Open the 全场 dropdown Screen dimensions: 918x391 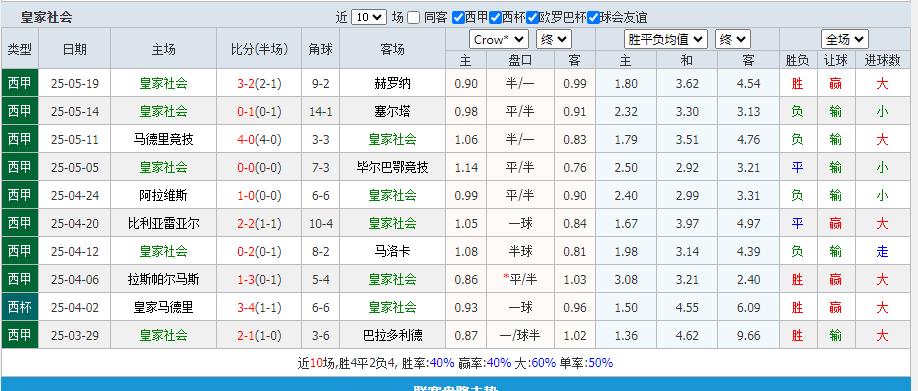point(844,39)
